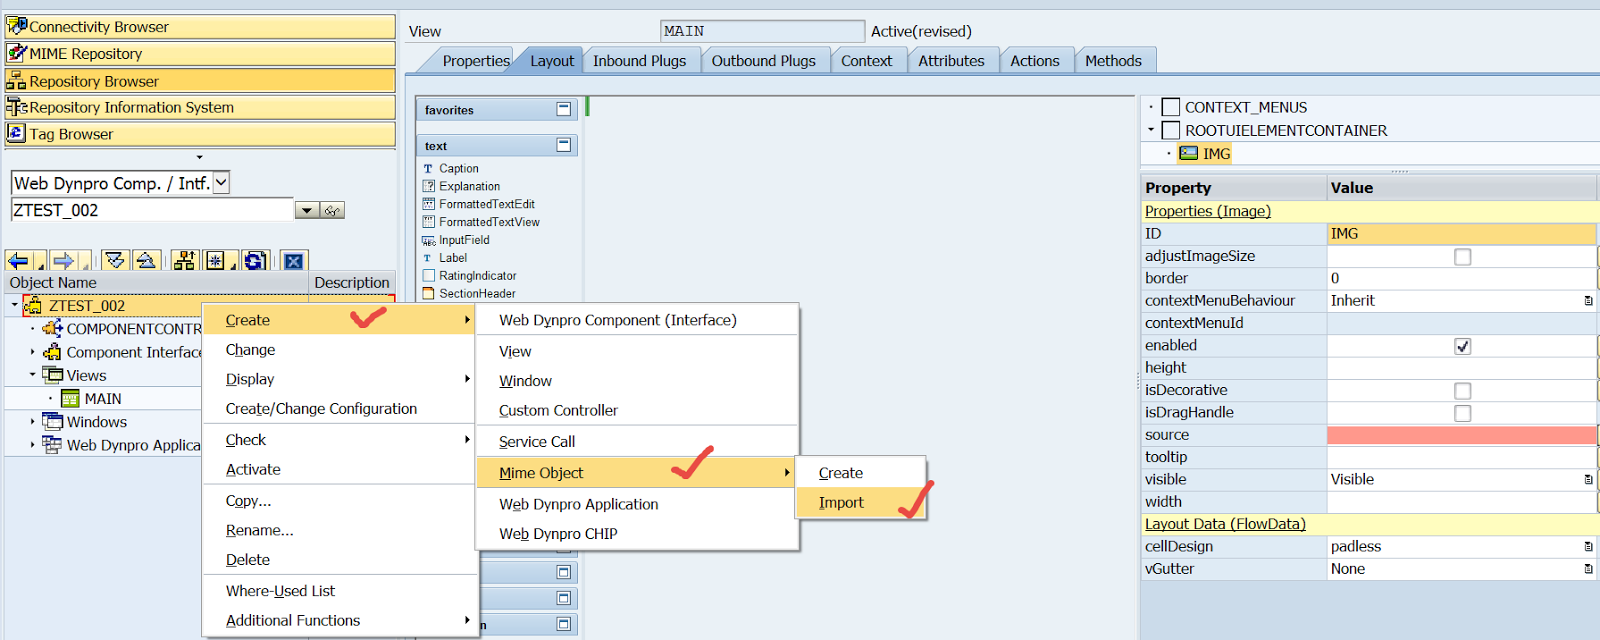Click the Properties (Image) link
The width and height of the screenshot is (1600, 640).
point(1207,211)
